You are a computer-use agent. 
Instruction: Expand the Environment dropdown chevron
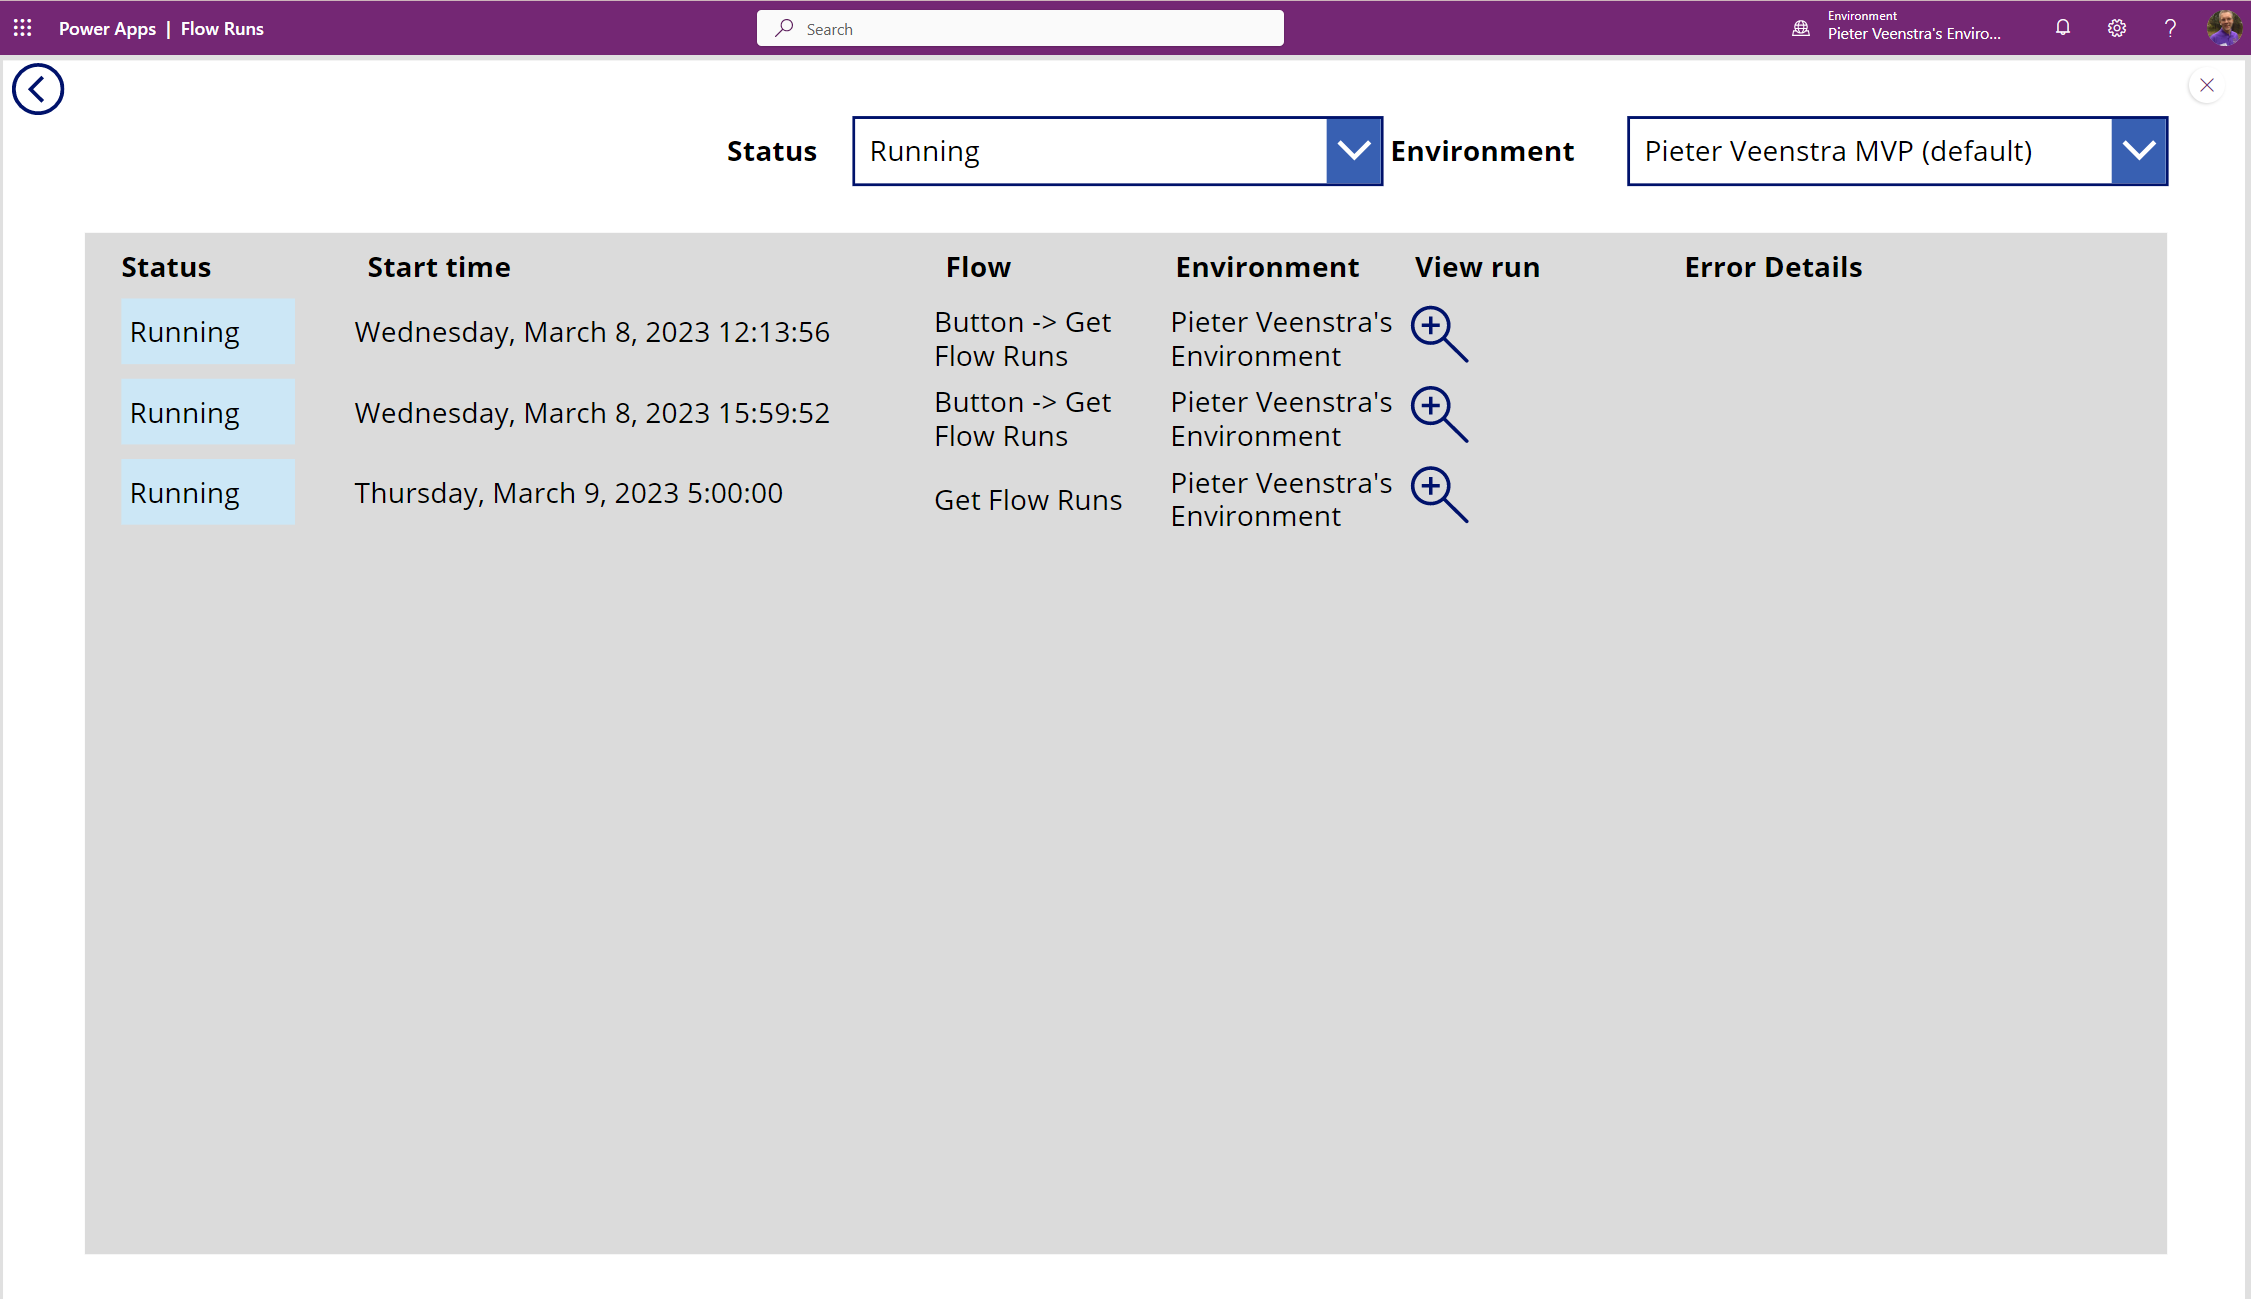[2138, 151]
